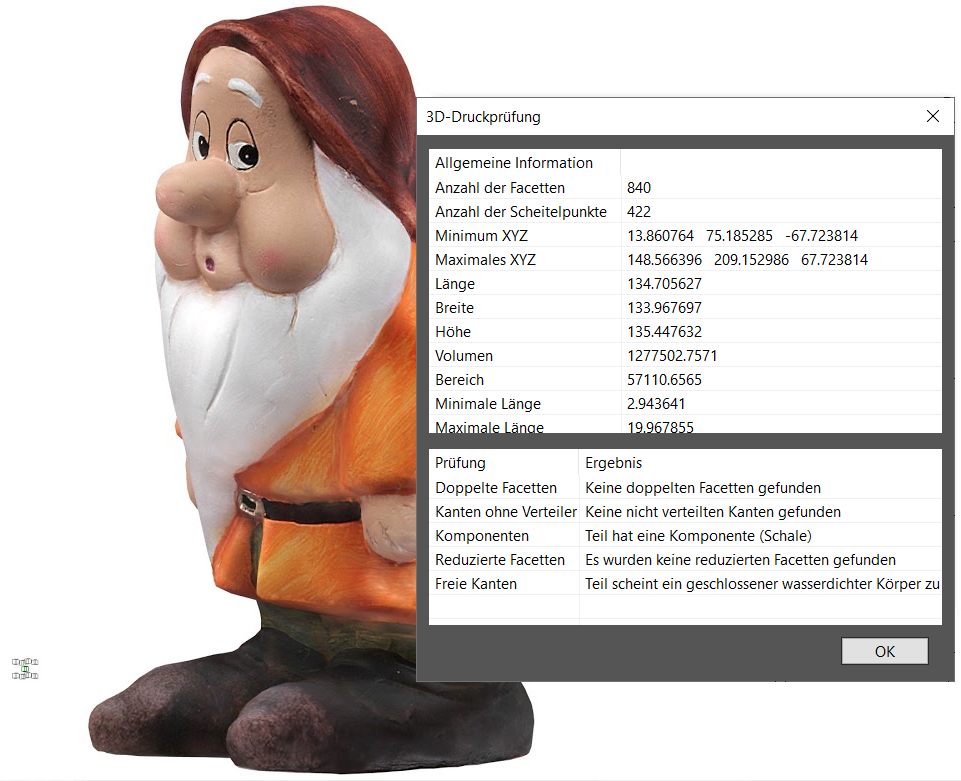961x781 pixels.
Task: Select the vertex count value 422
Action: point(639,211)
